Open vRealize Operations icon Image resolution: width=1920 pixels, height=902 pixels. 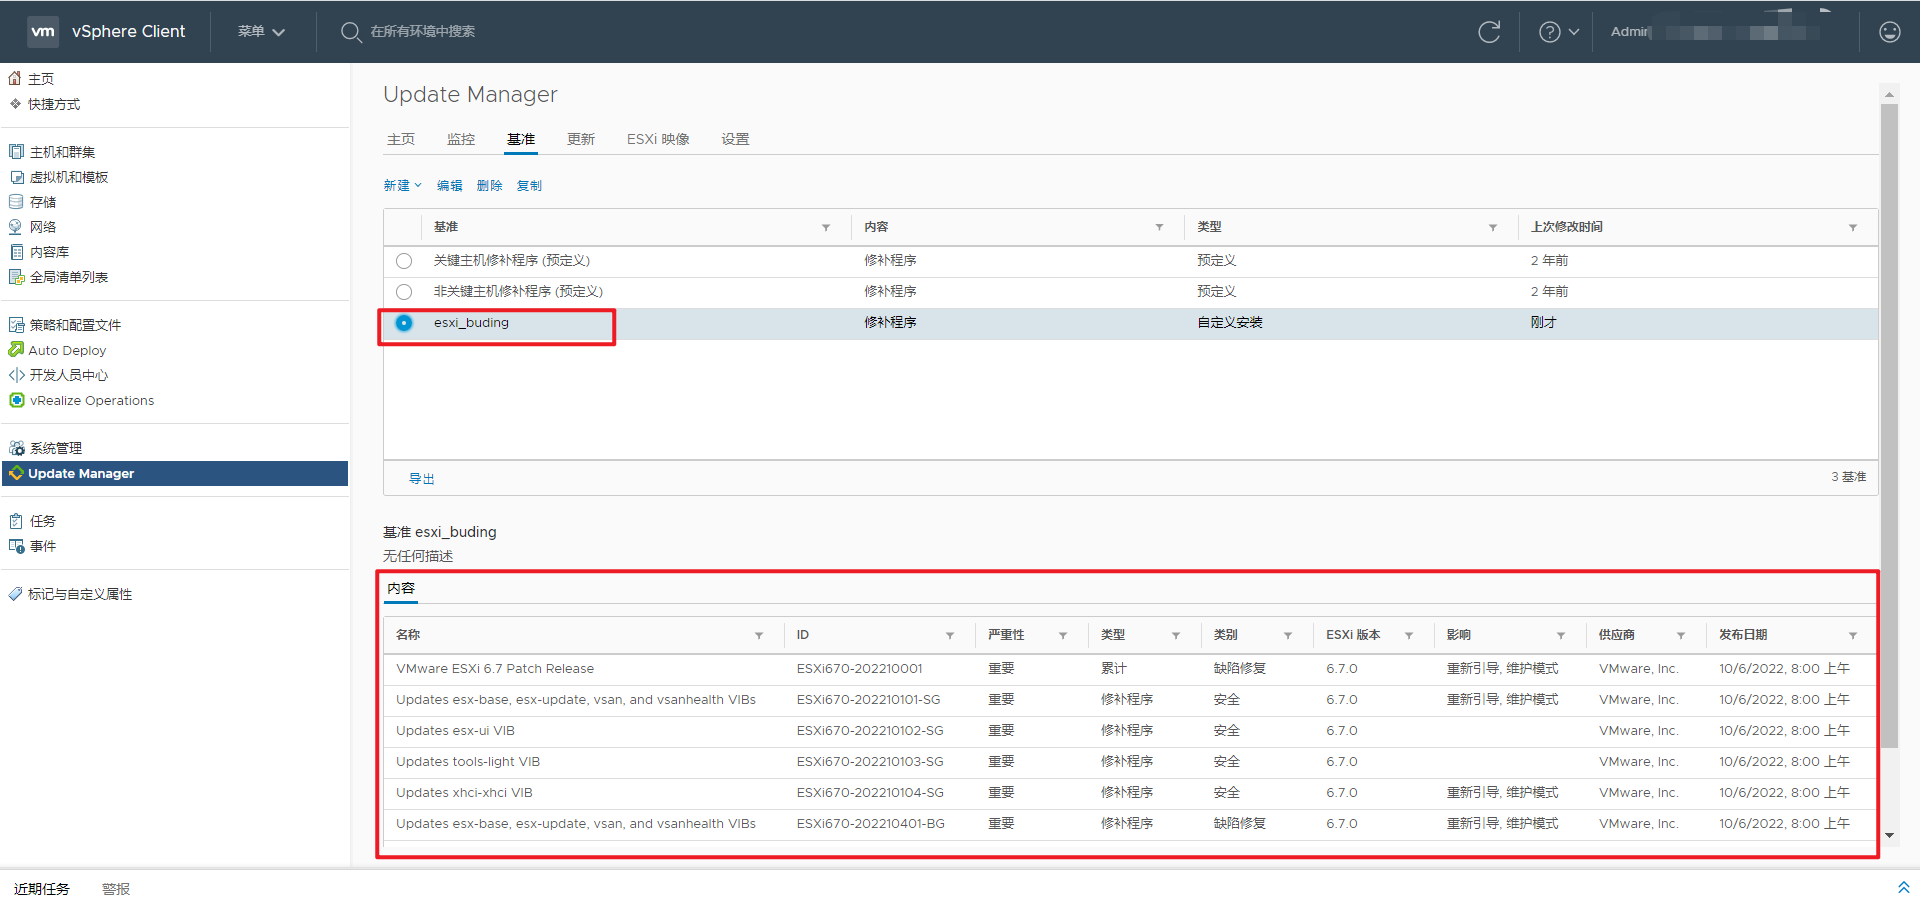coord(16,400)
